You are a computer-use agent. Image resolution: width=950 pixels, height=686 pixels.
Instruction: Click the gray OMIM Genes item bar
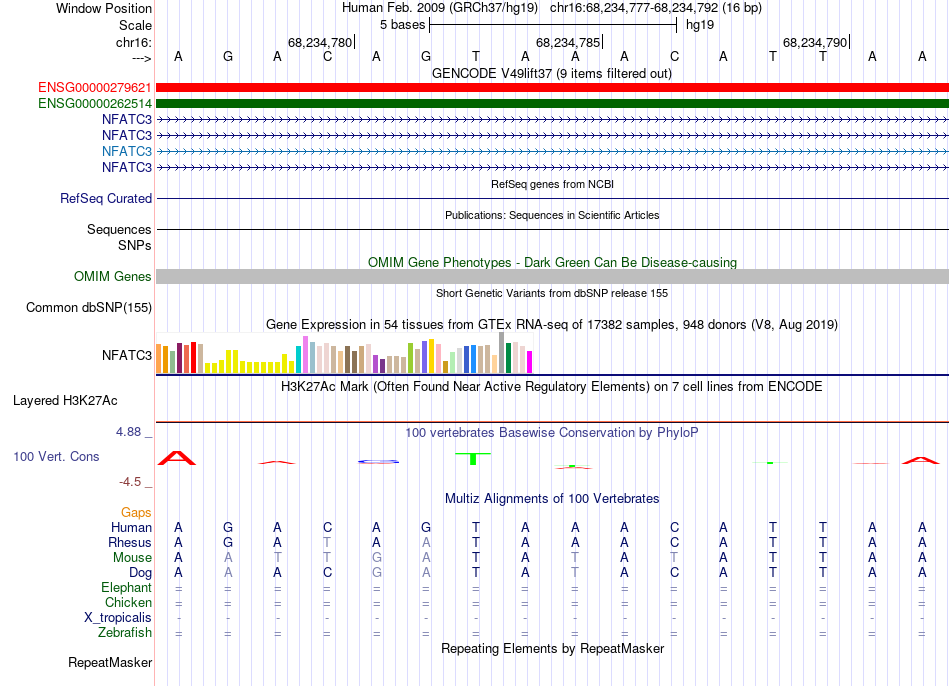553,276
